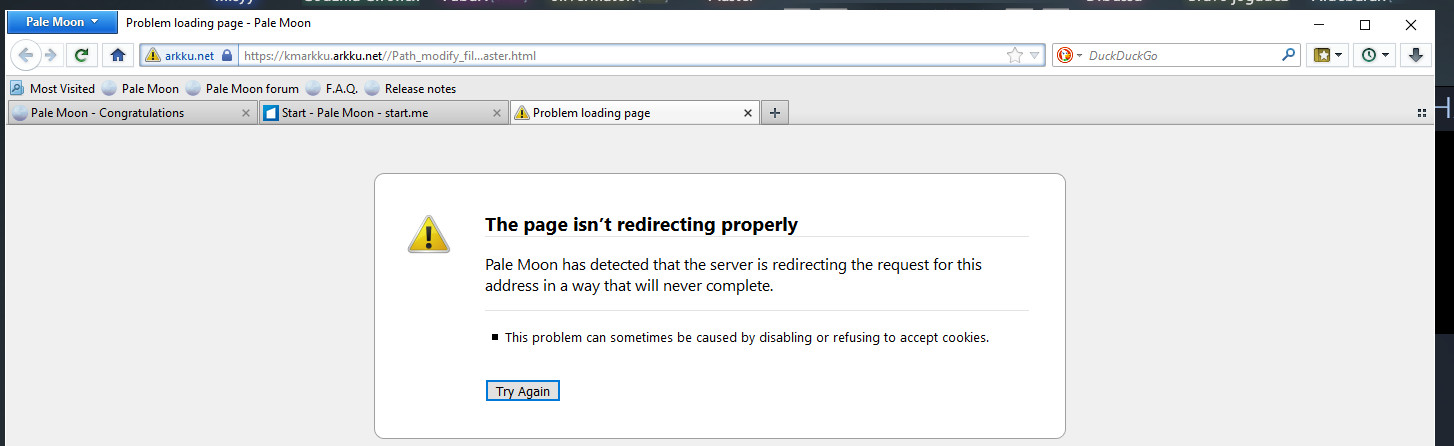1454x446 pixels.
Task: Click the yellow warning triangle on error page
Action: [x=428, y=233]
